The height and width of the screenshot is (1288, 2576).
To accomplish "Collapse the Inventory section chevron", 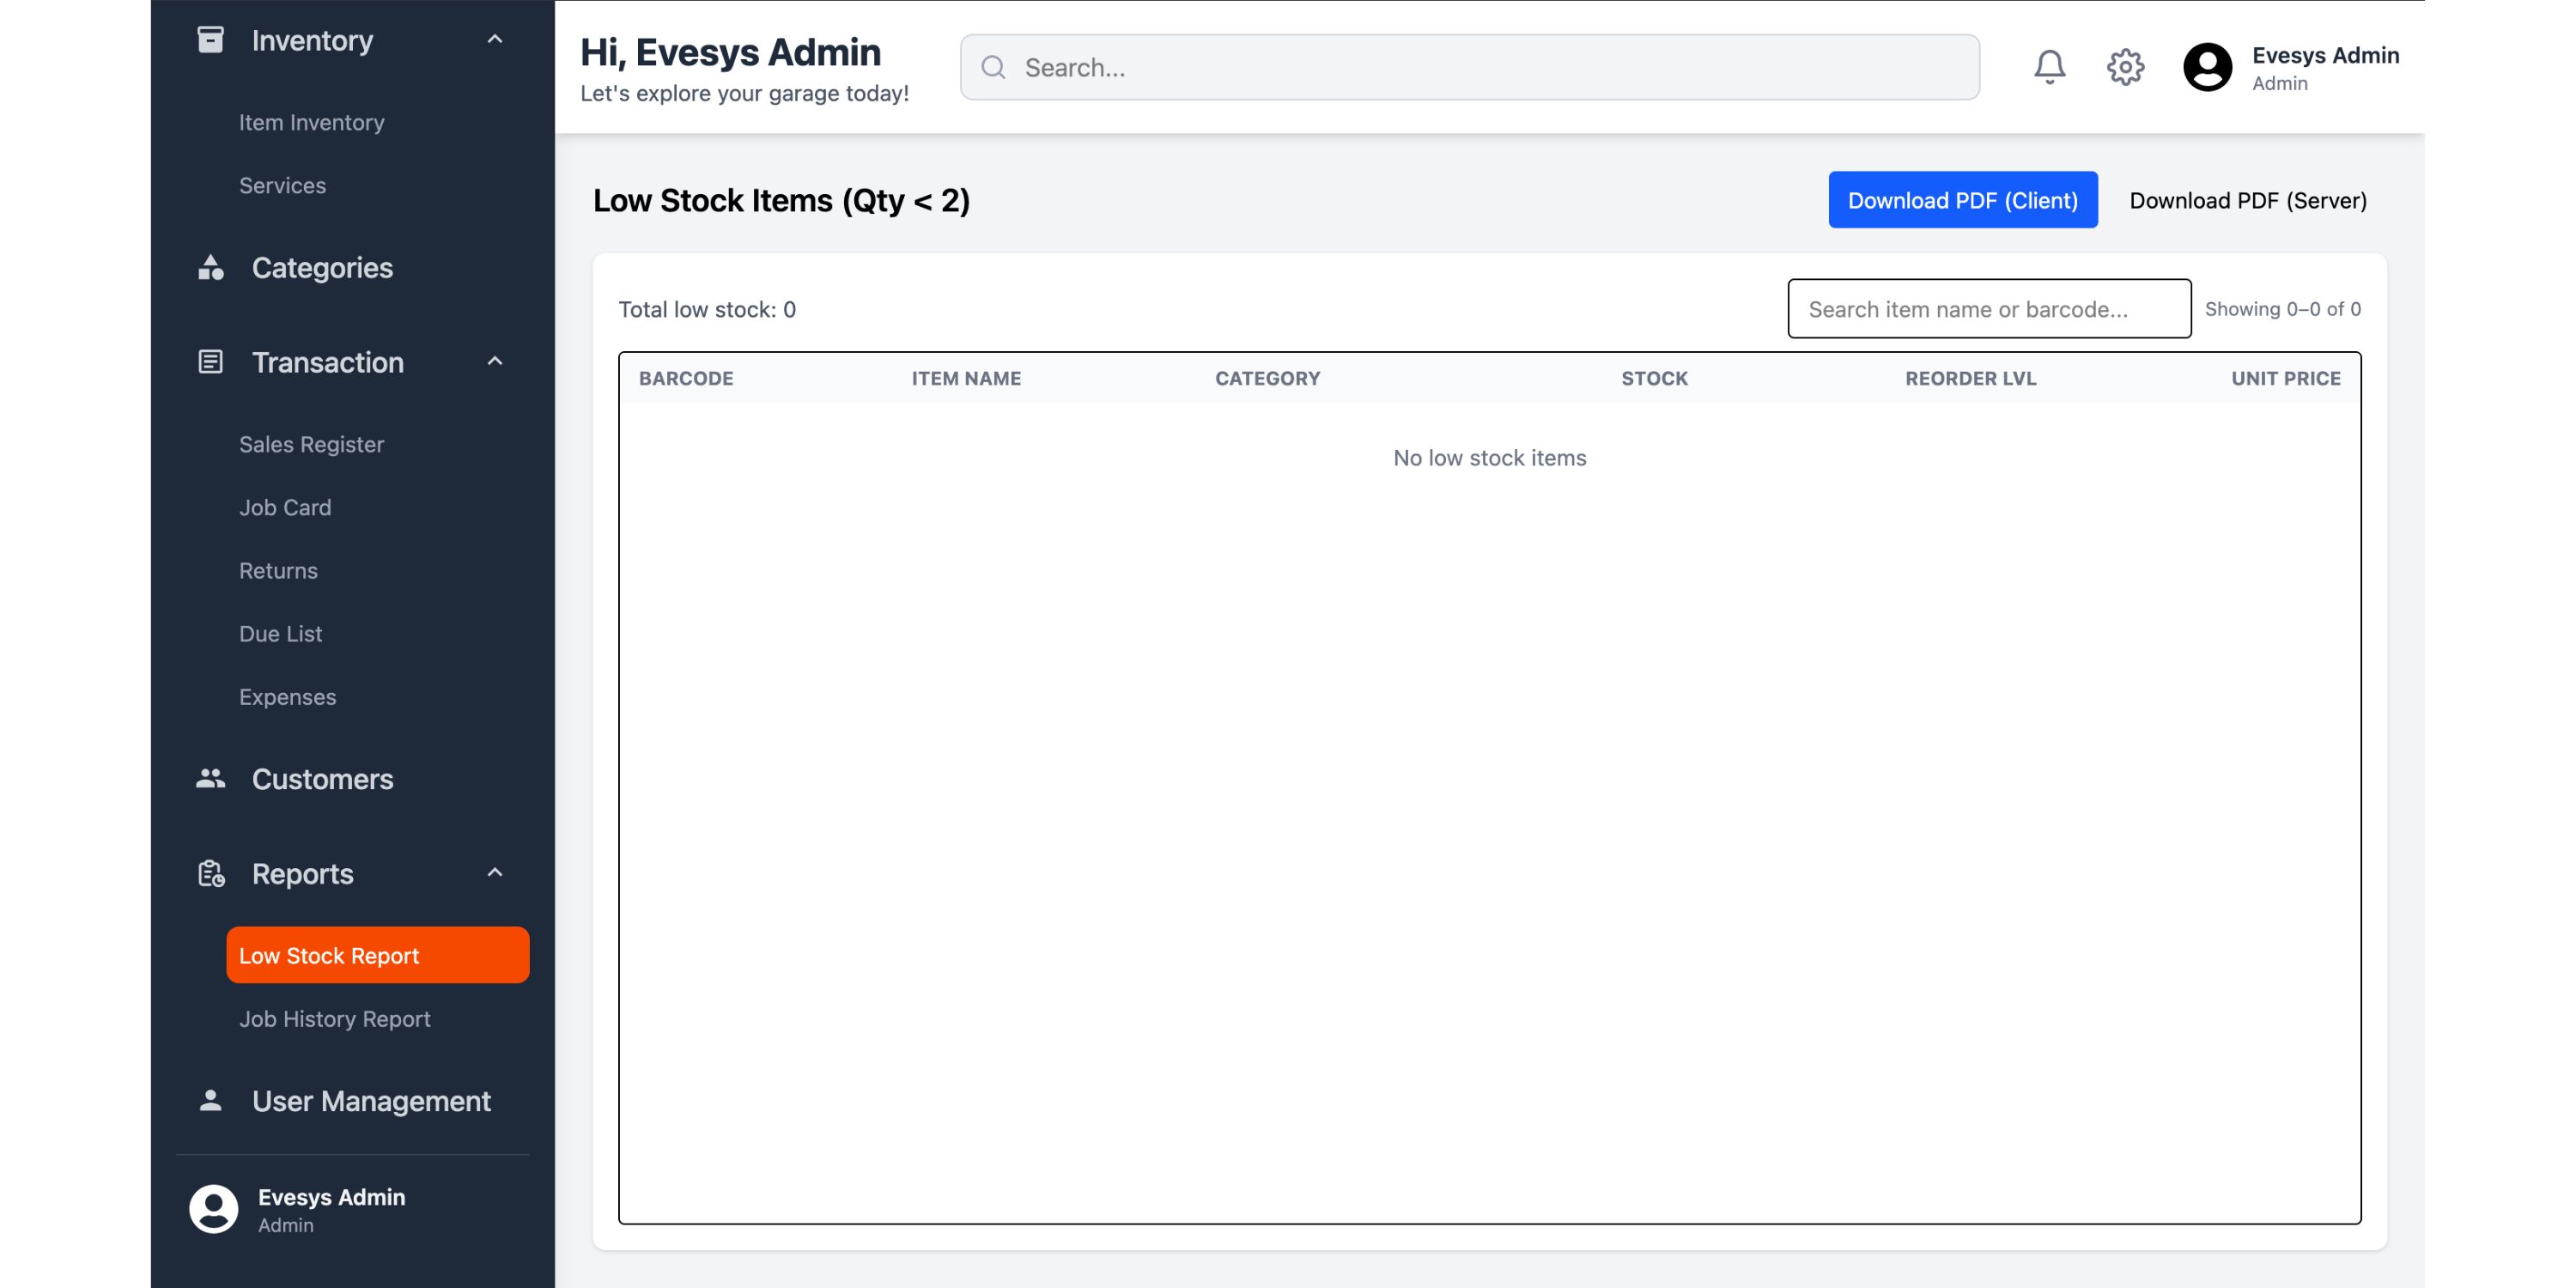I will point(494,40).
